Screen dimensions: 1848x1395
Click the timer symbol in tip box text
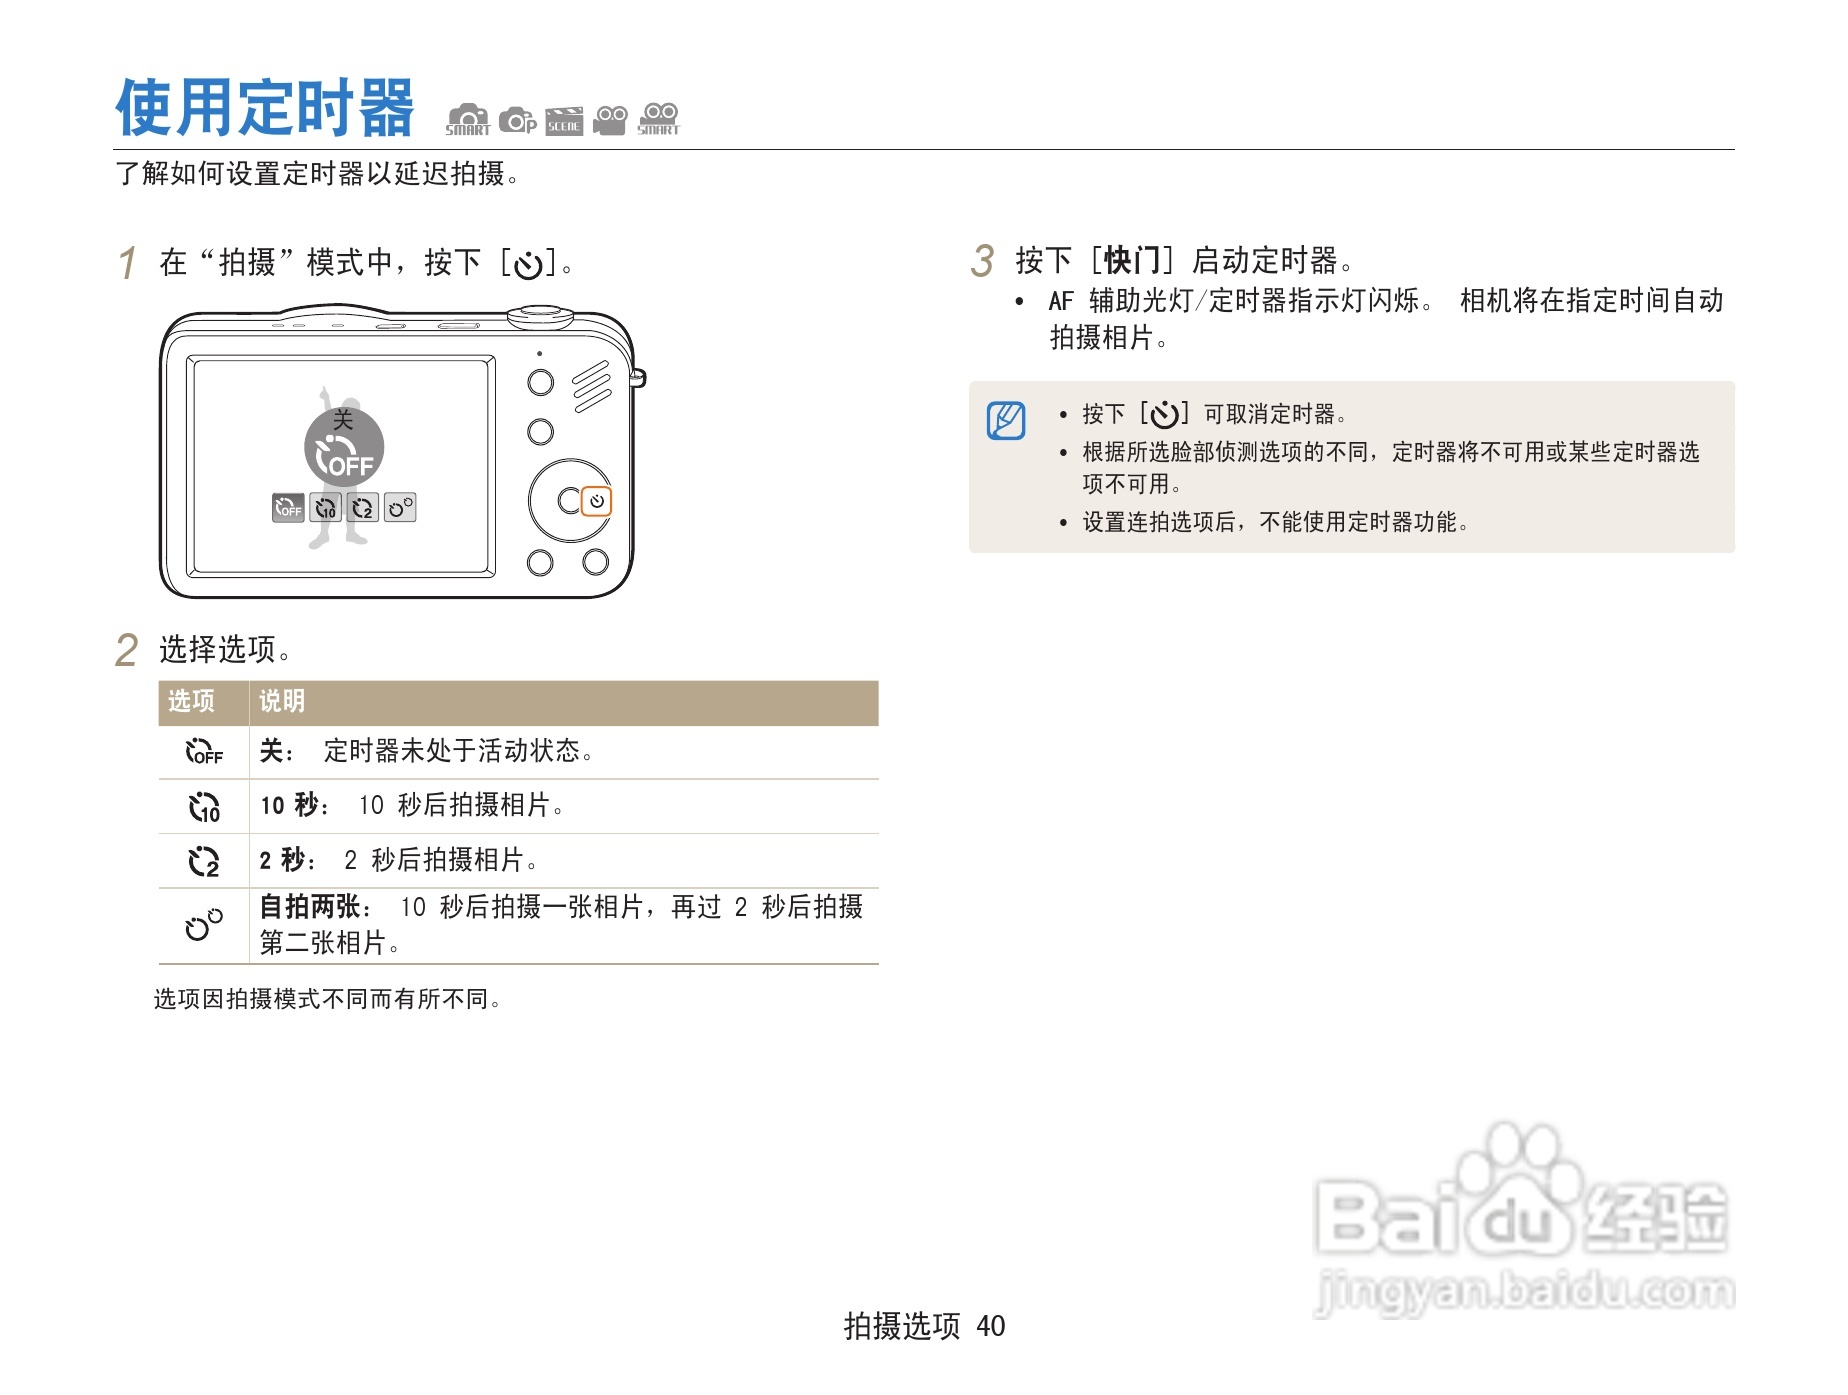pyautogui.click(x=1164, y=414)
